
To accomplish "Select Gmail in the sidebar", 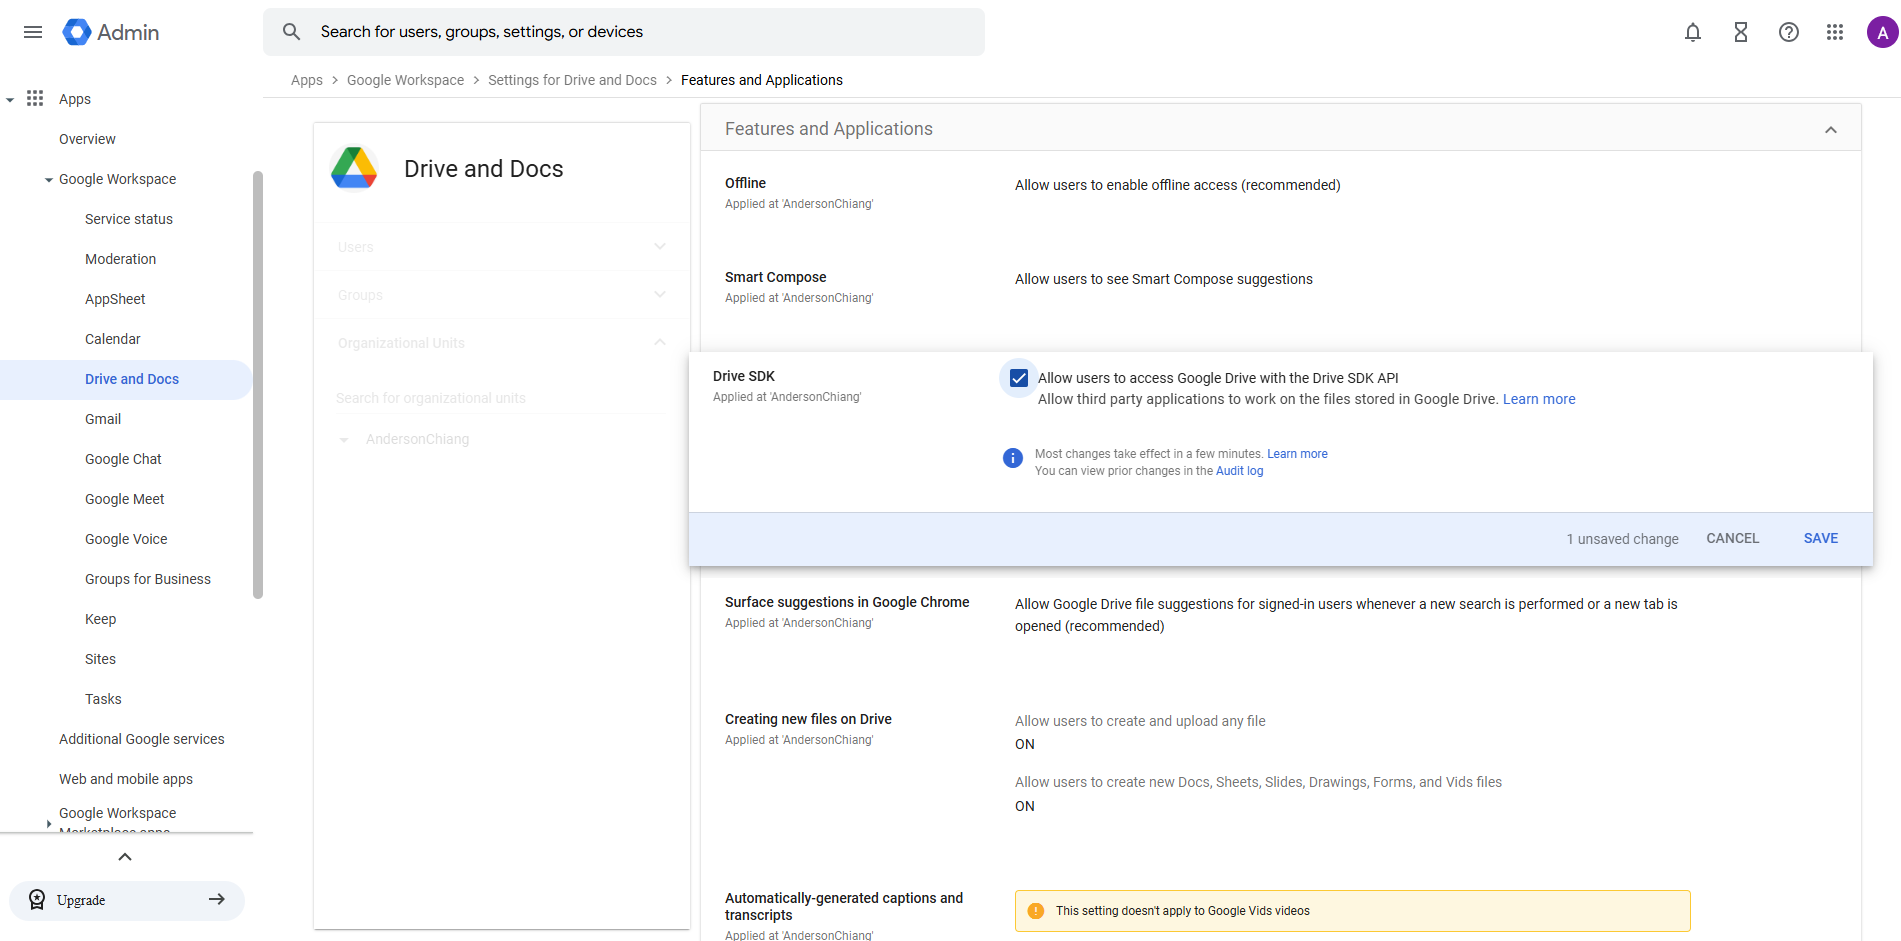I will (x=103, y=419).
